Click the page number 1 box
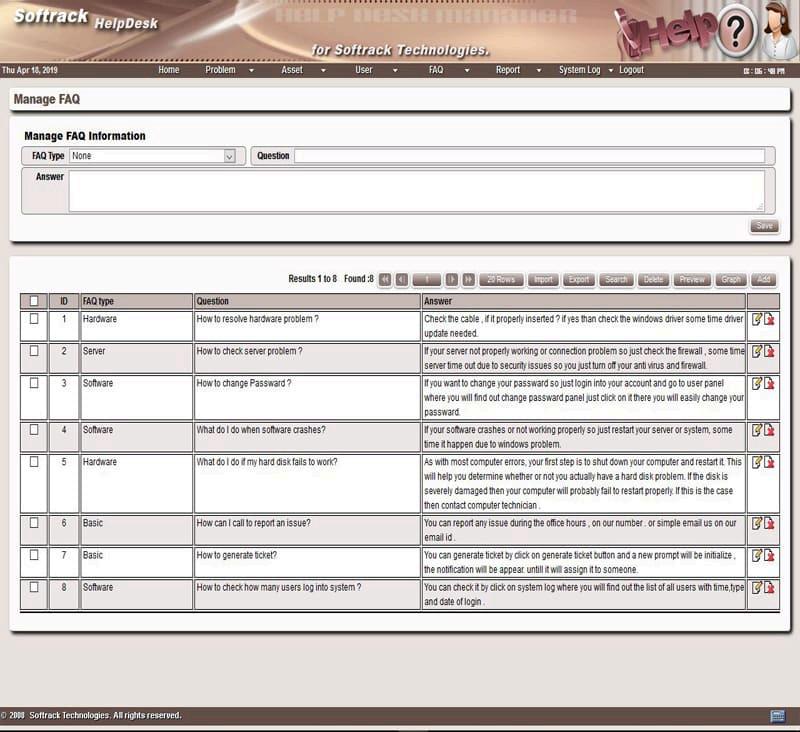The height and width of the screenshot is (732, 800). pyautogui.click(x=427, y=280)
